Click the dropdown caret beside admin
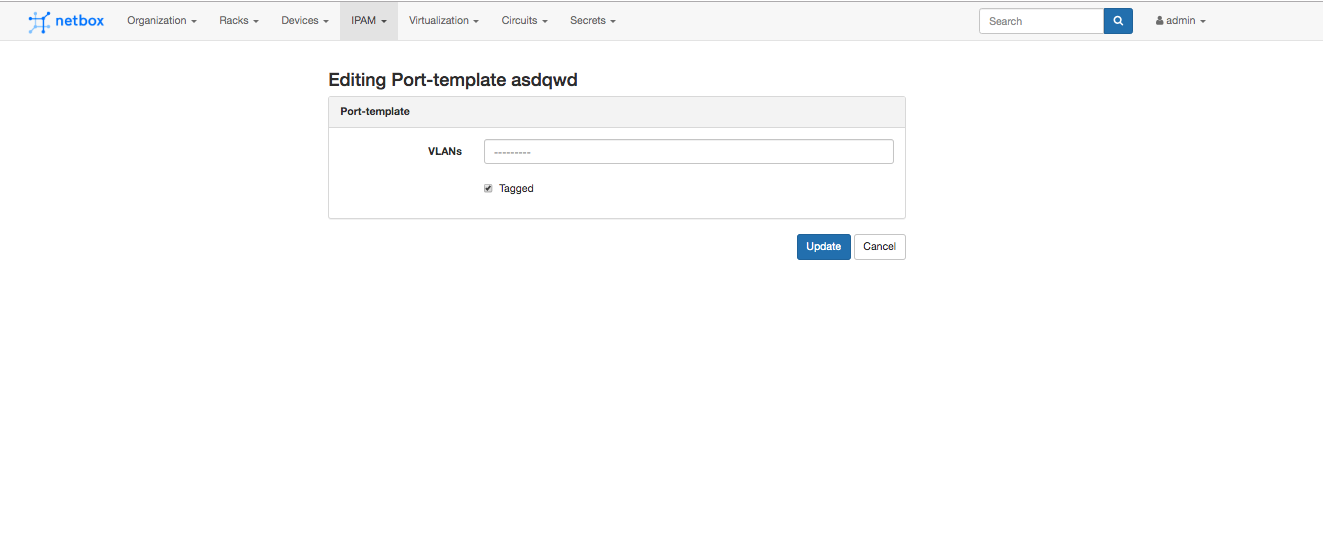 [x=1203, y=22]
